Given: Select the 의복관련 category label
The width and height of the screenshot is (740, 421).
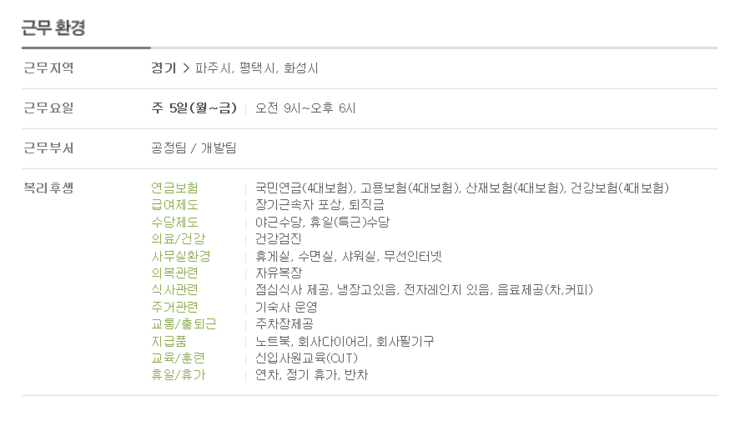Looking at the screenshot, I should pos(175,273).
